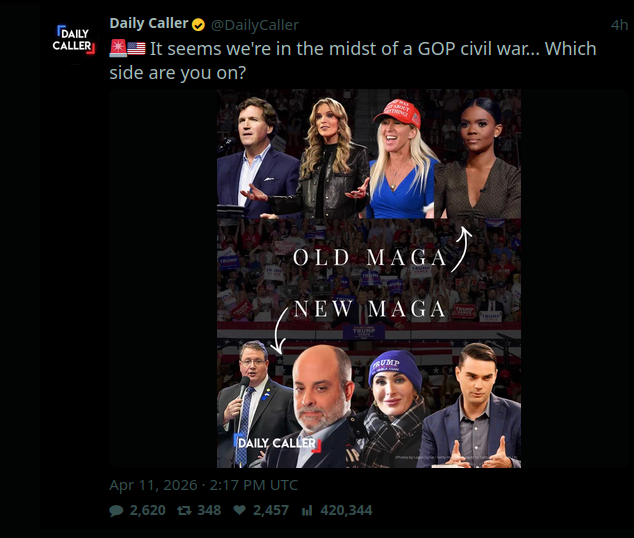Screen dimensions: 634x538
Task: Click the 2,457 likes count
Action: pyautogui.click(x=271, y=511)
